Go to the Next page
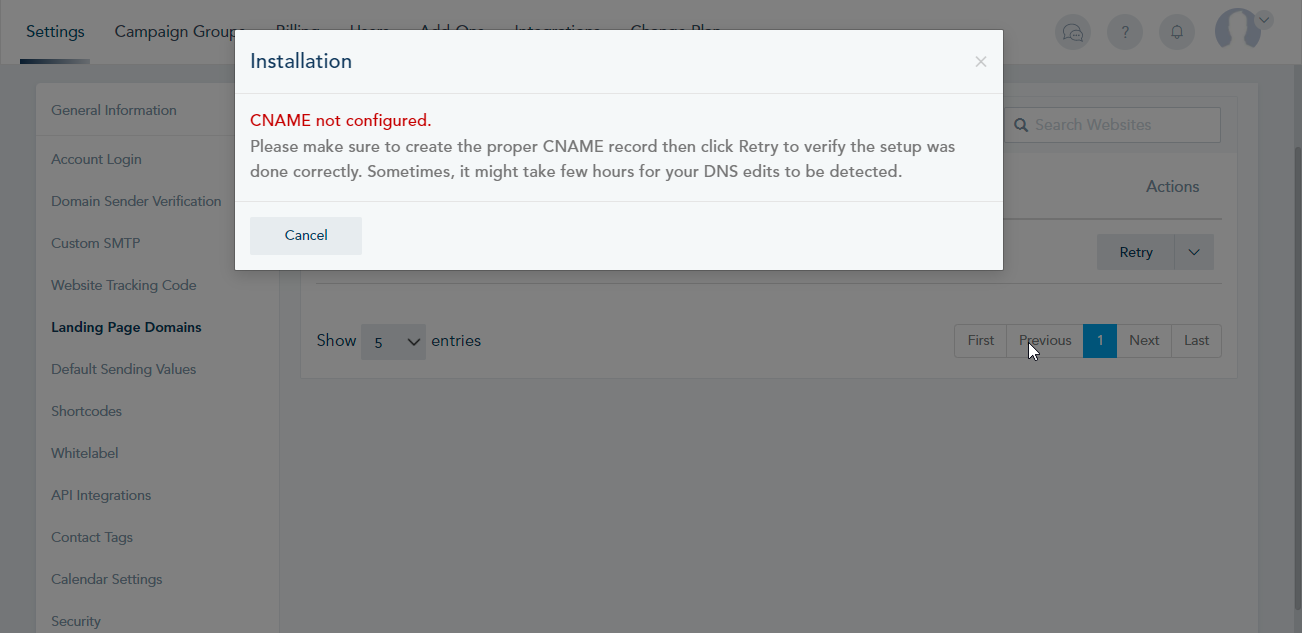 click(x=1144, y=341)
